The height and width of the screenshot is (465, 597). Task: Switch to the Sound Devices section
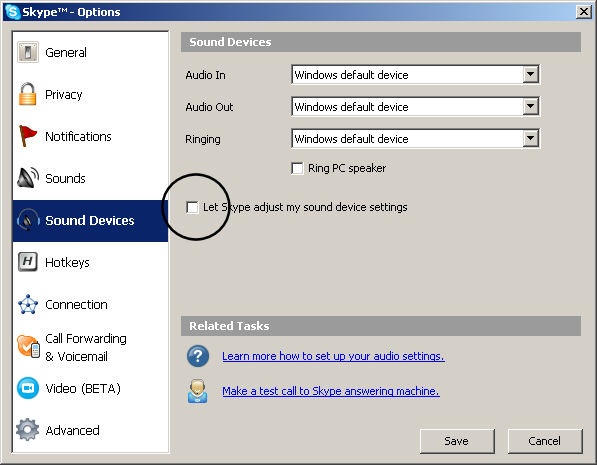[x=90, y=221]
